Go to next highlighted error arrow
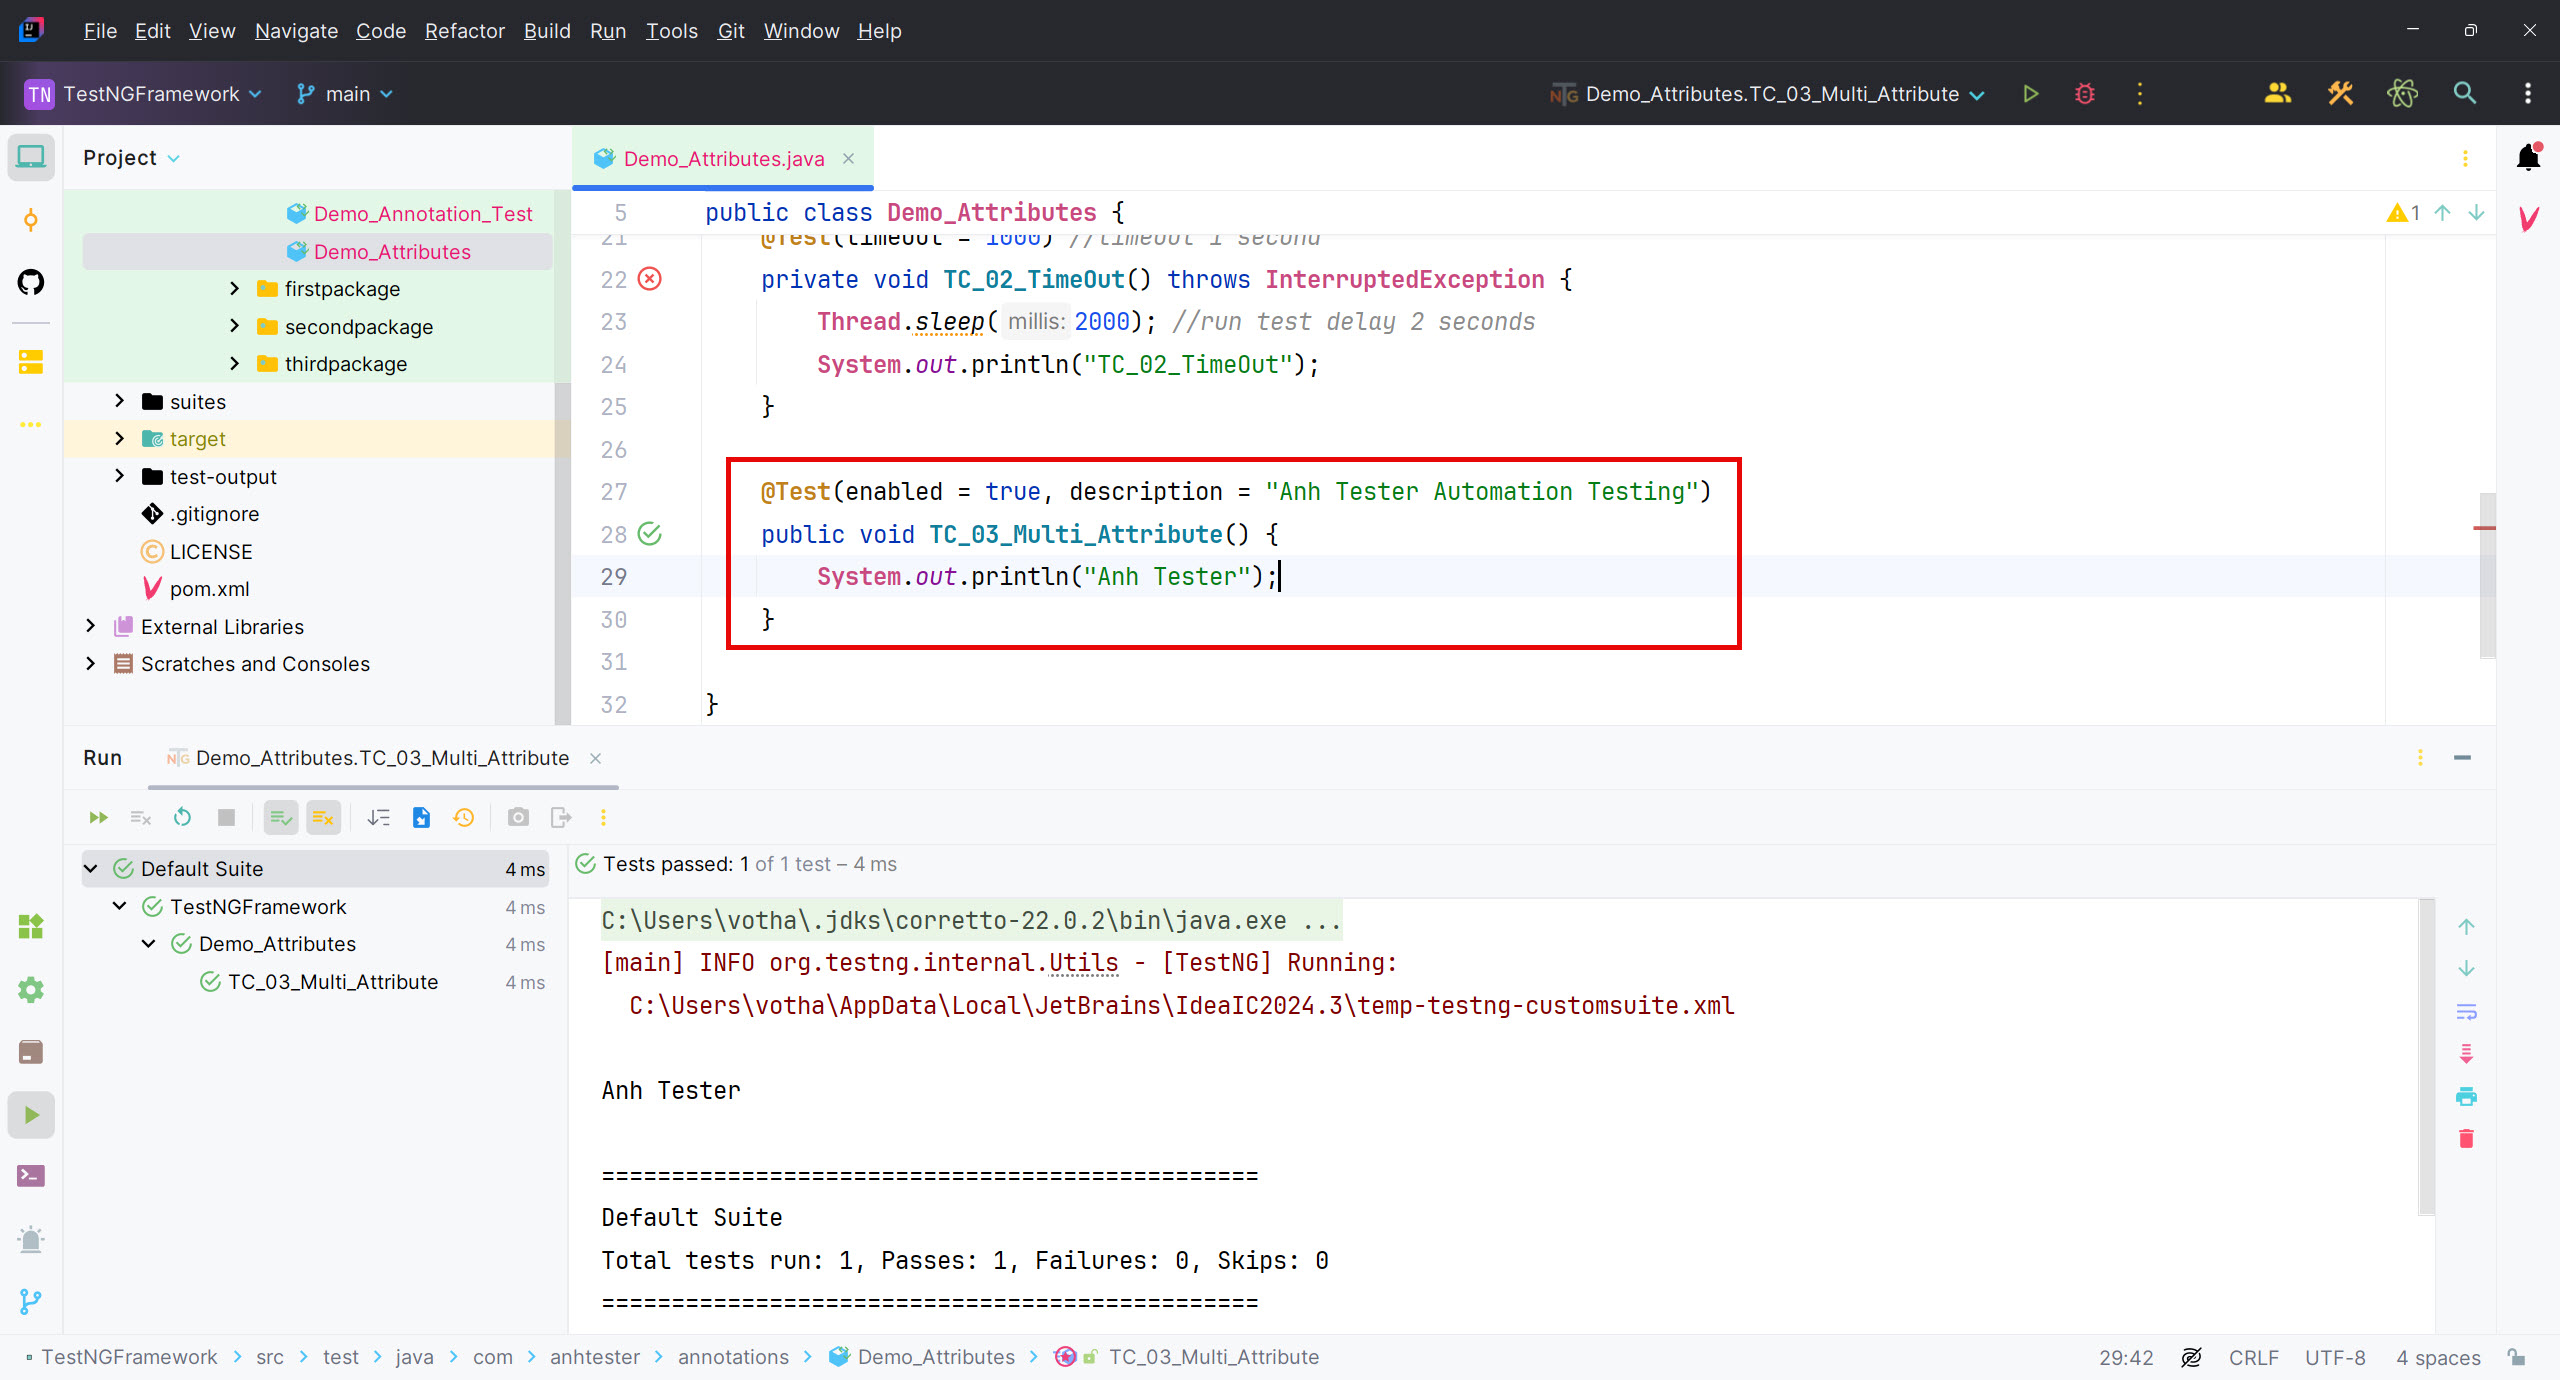Viewport: 2560px width, 1380px height. (x=2476, y=213)
